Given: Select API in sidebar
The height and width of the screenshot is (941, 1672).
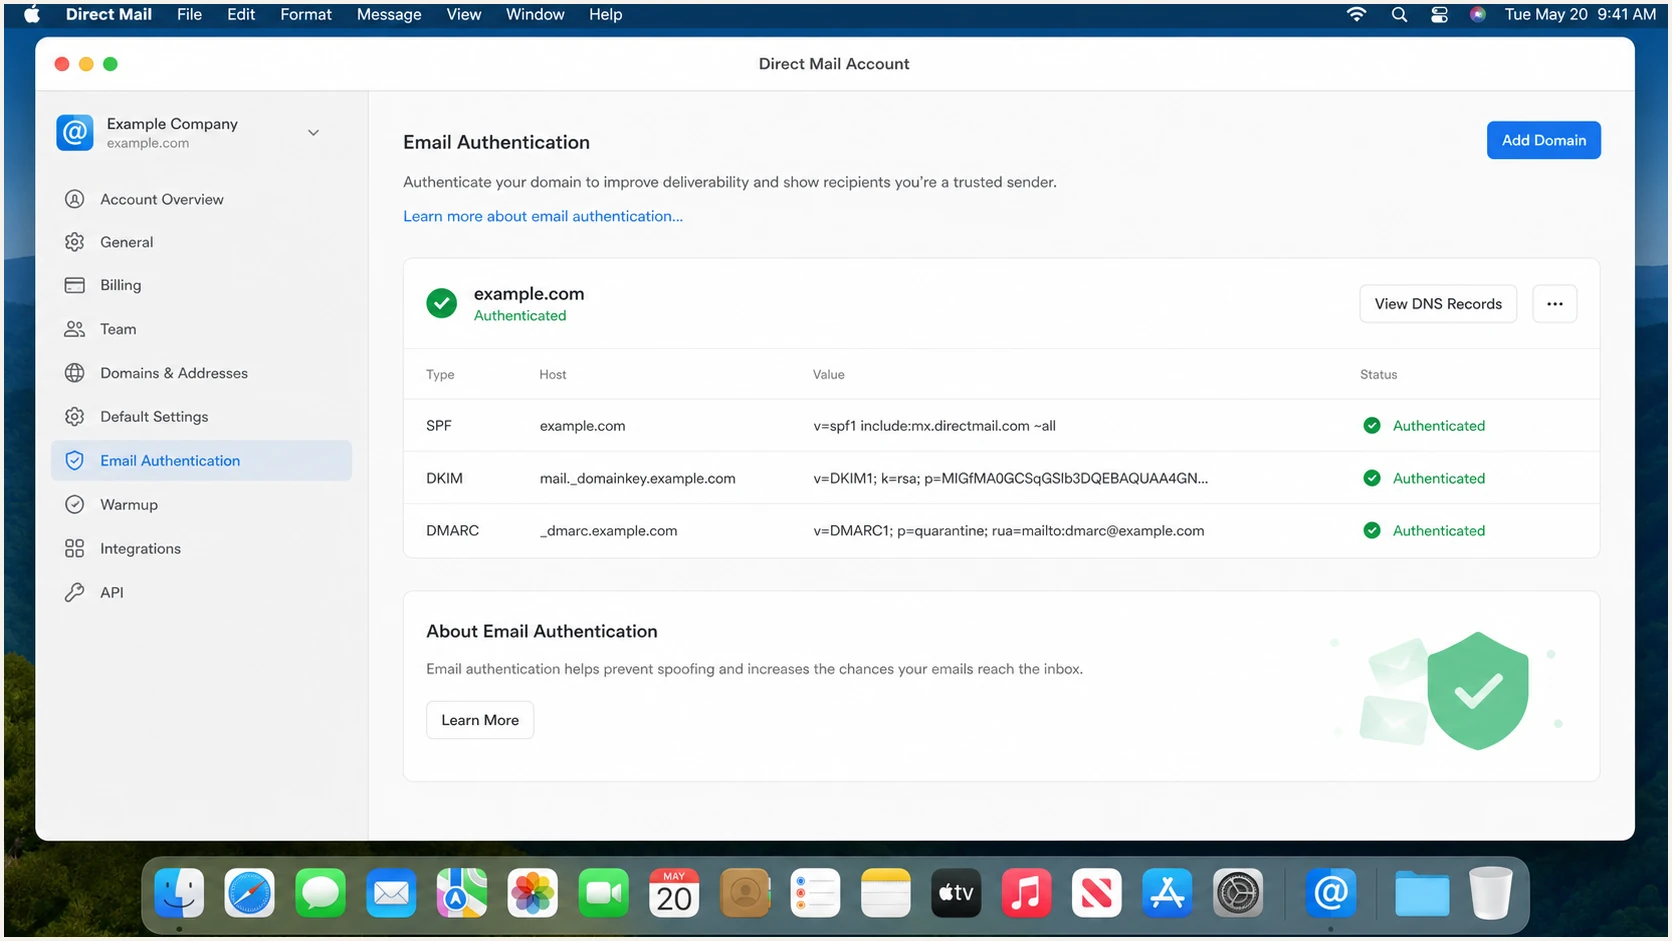Looking at the screenshot, I should 201,592.
